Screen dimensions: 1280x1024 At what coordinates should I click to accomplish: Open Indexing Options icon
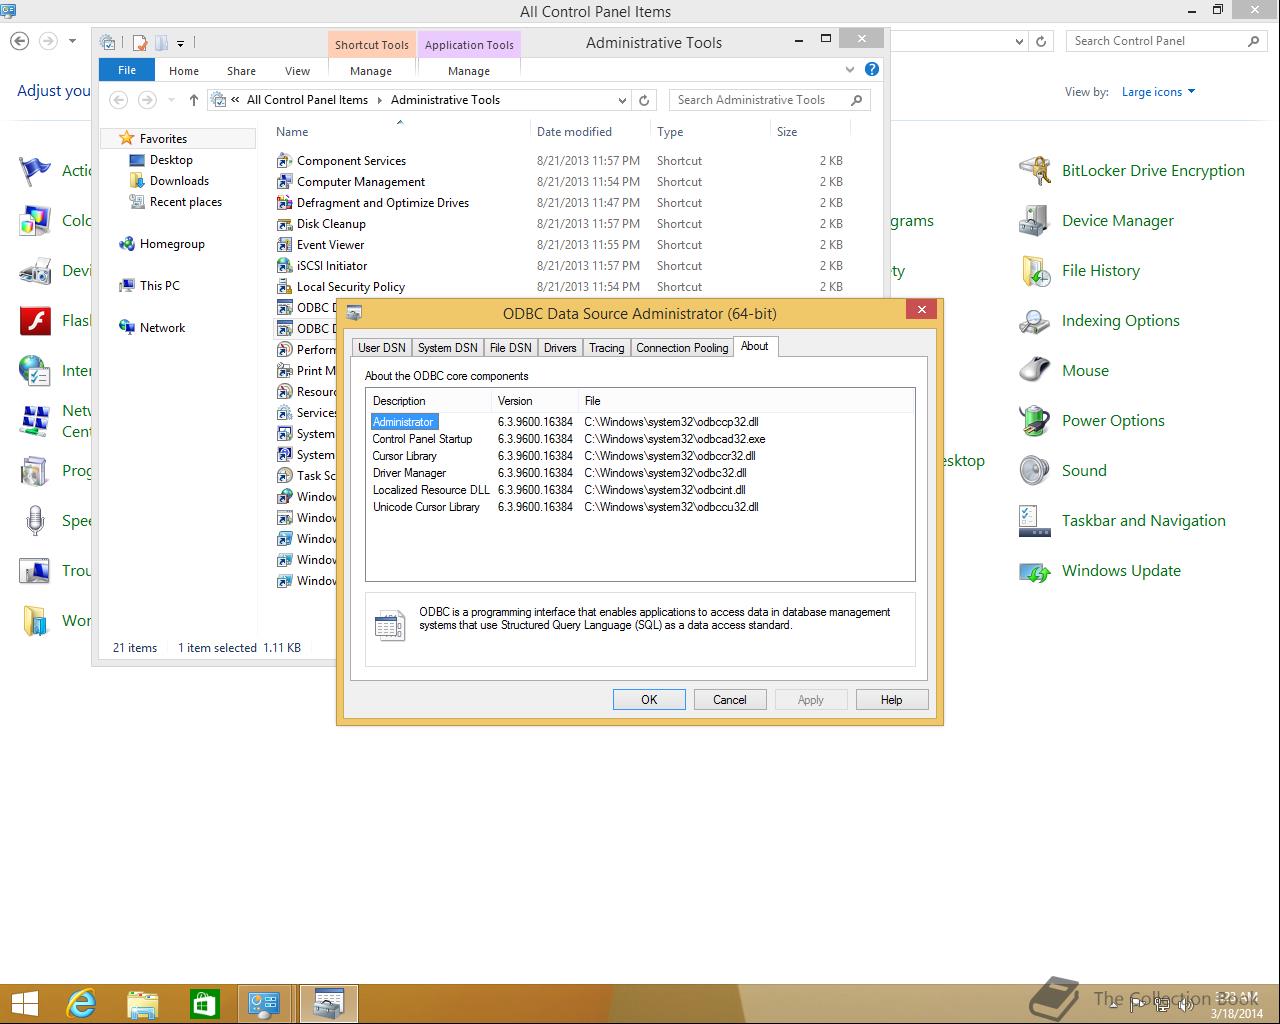1035,321
